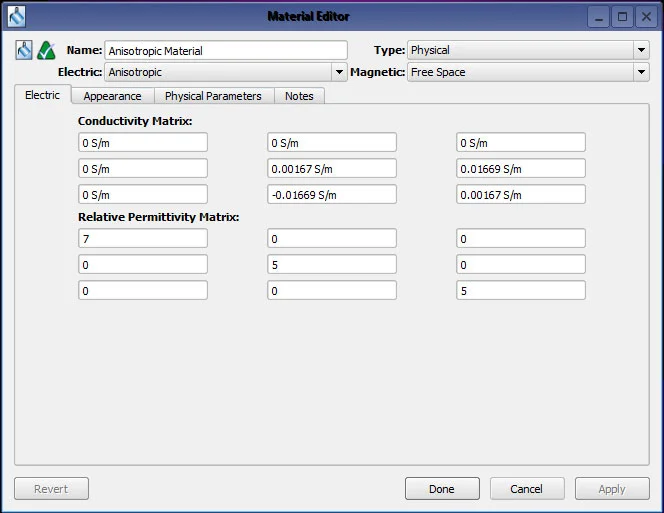Click permittivity row 1 column 2 field
This screenshot has height=513, width=664.
click(x=332, y=238)
